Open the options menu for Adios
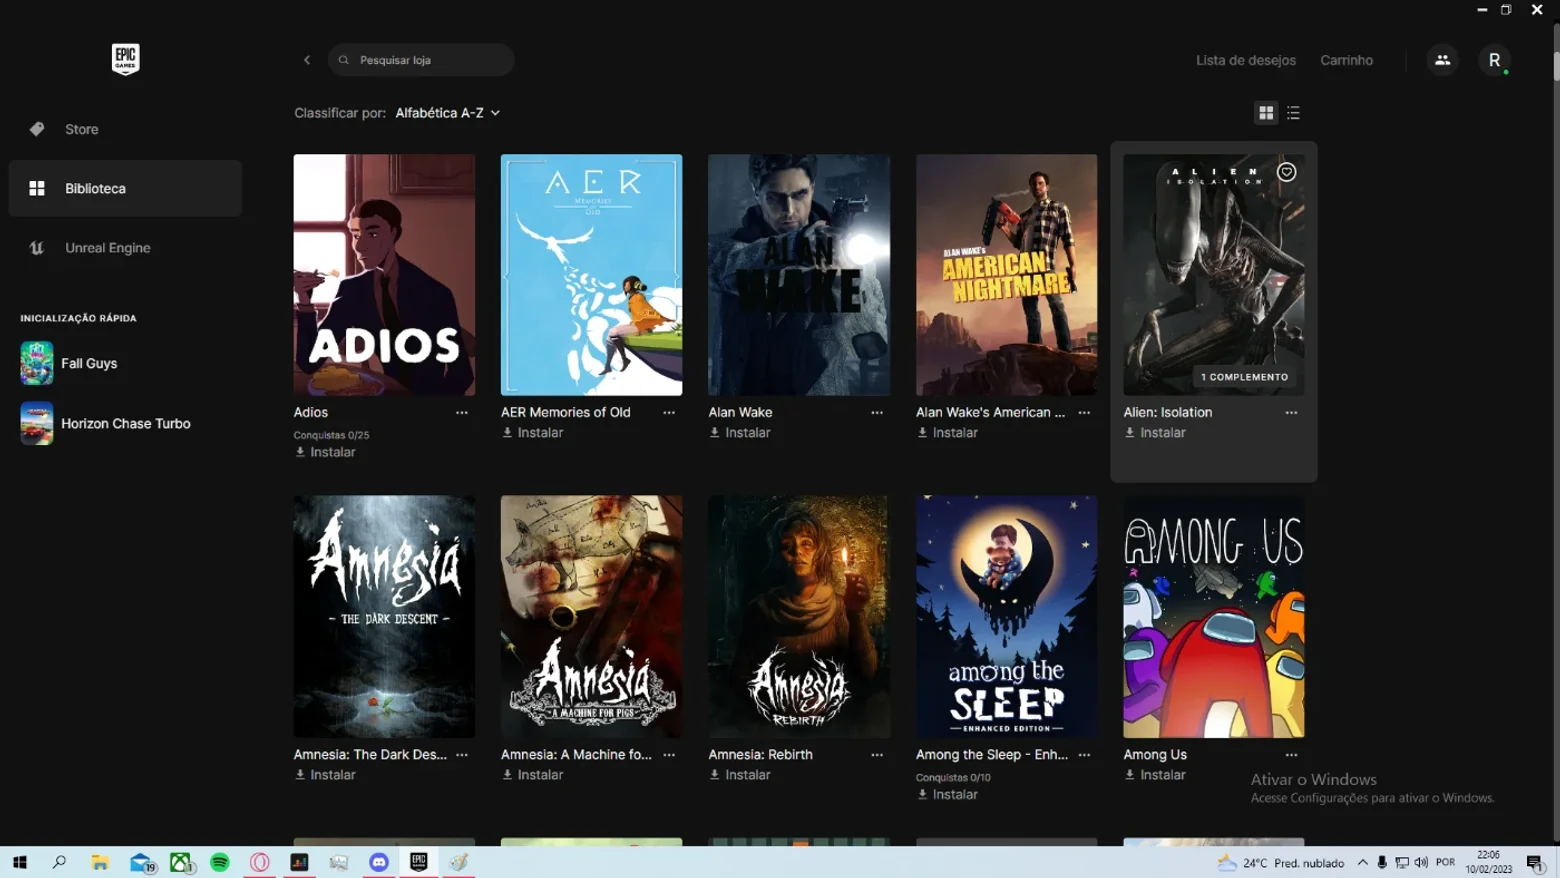This screenshot has width=1560, height=878. point(462,412)
